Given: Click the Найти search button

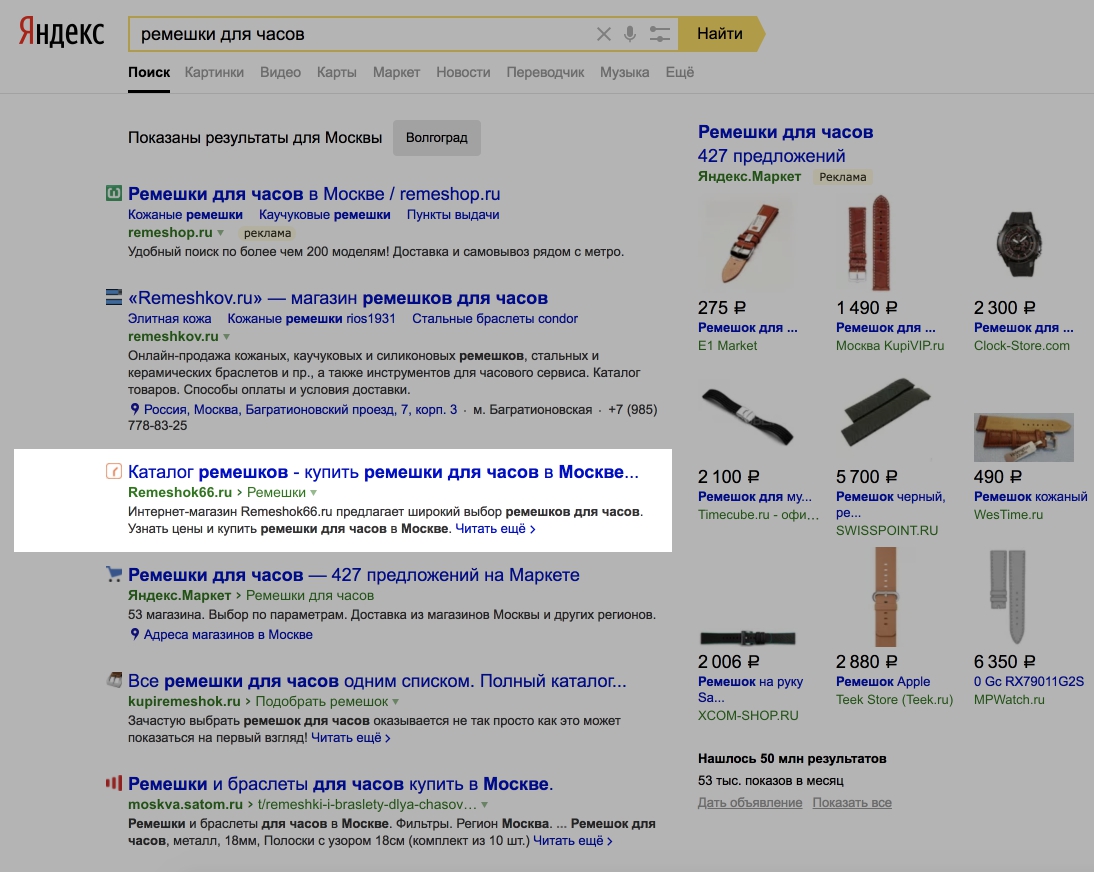Looking at the screenshot, I should click(x=721, y=33).
